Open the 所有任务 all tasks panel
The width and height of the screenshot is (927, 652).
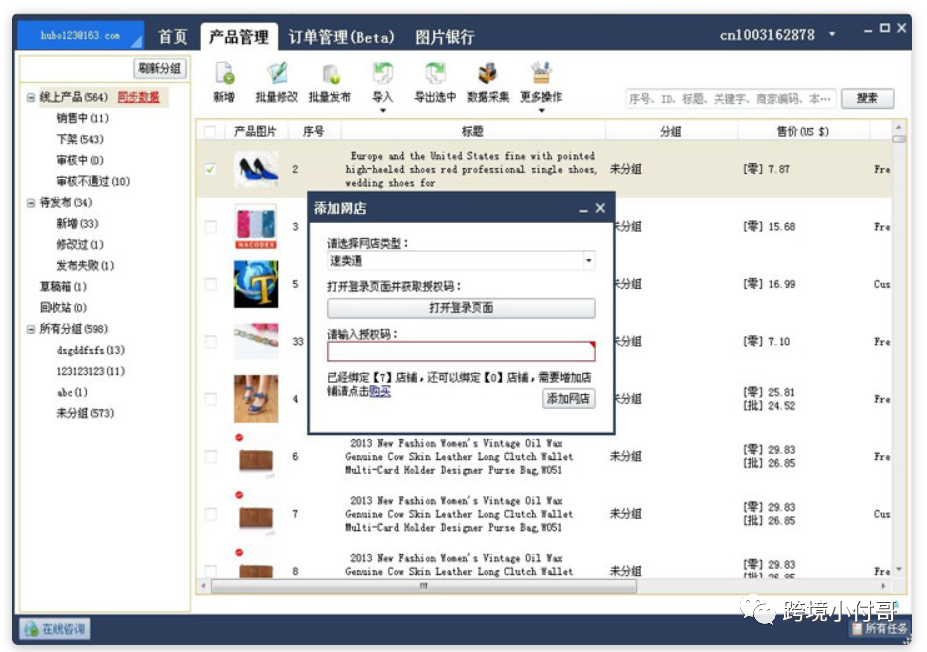[x=879, y=629]
